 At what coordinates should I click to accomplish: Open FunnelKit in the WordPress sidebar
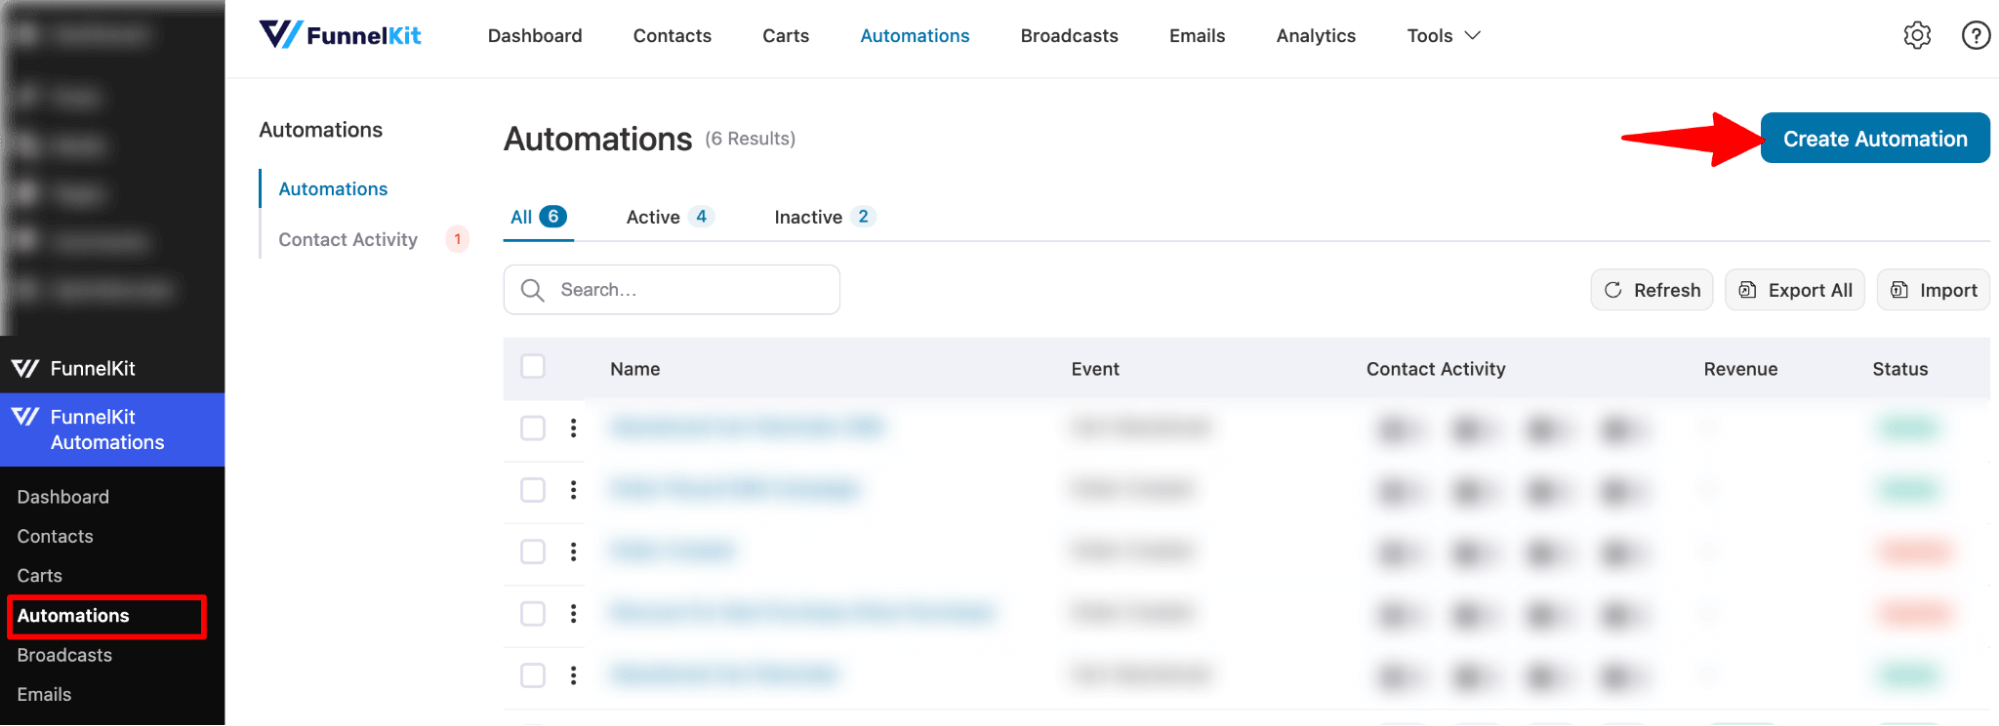112,369
